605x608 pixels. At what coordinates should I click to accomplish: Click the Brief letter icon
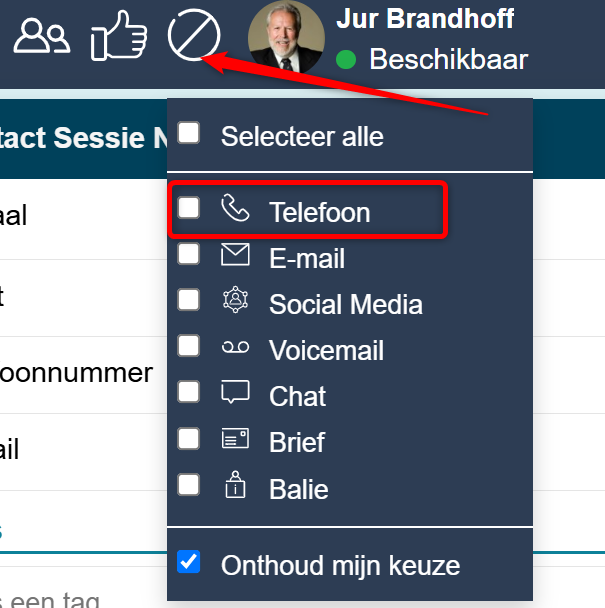pos(235,438)
